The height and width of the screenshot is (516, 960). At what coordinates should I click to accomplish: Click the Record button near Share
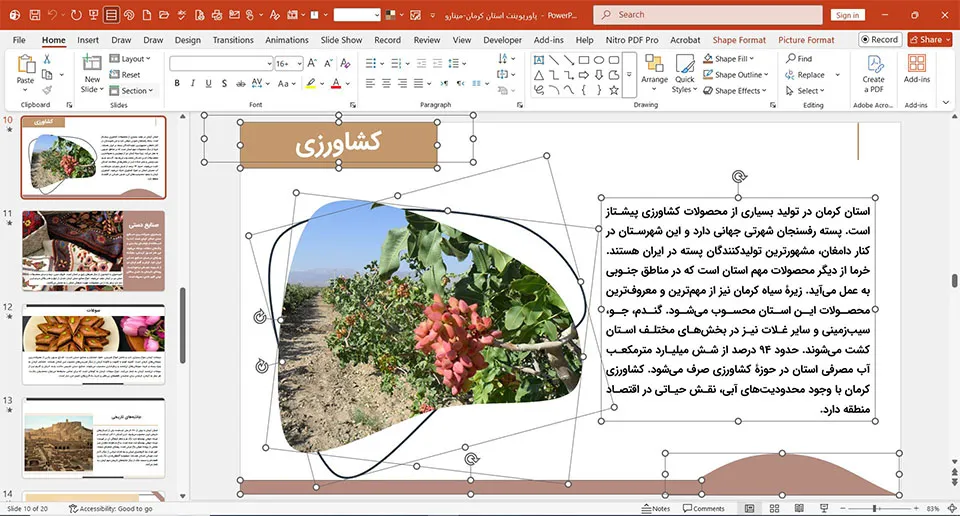[x=880, y=40]
